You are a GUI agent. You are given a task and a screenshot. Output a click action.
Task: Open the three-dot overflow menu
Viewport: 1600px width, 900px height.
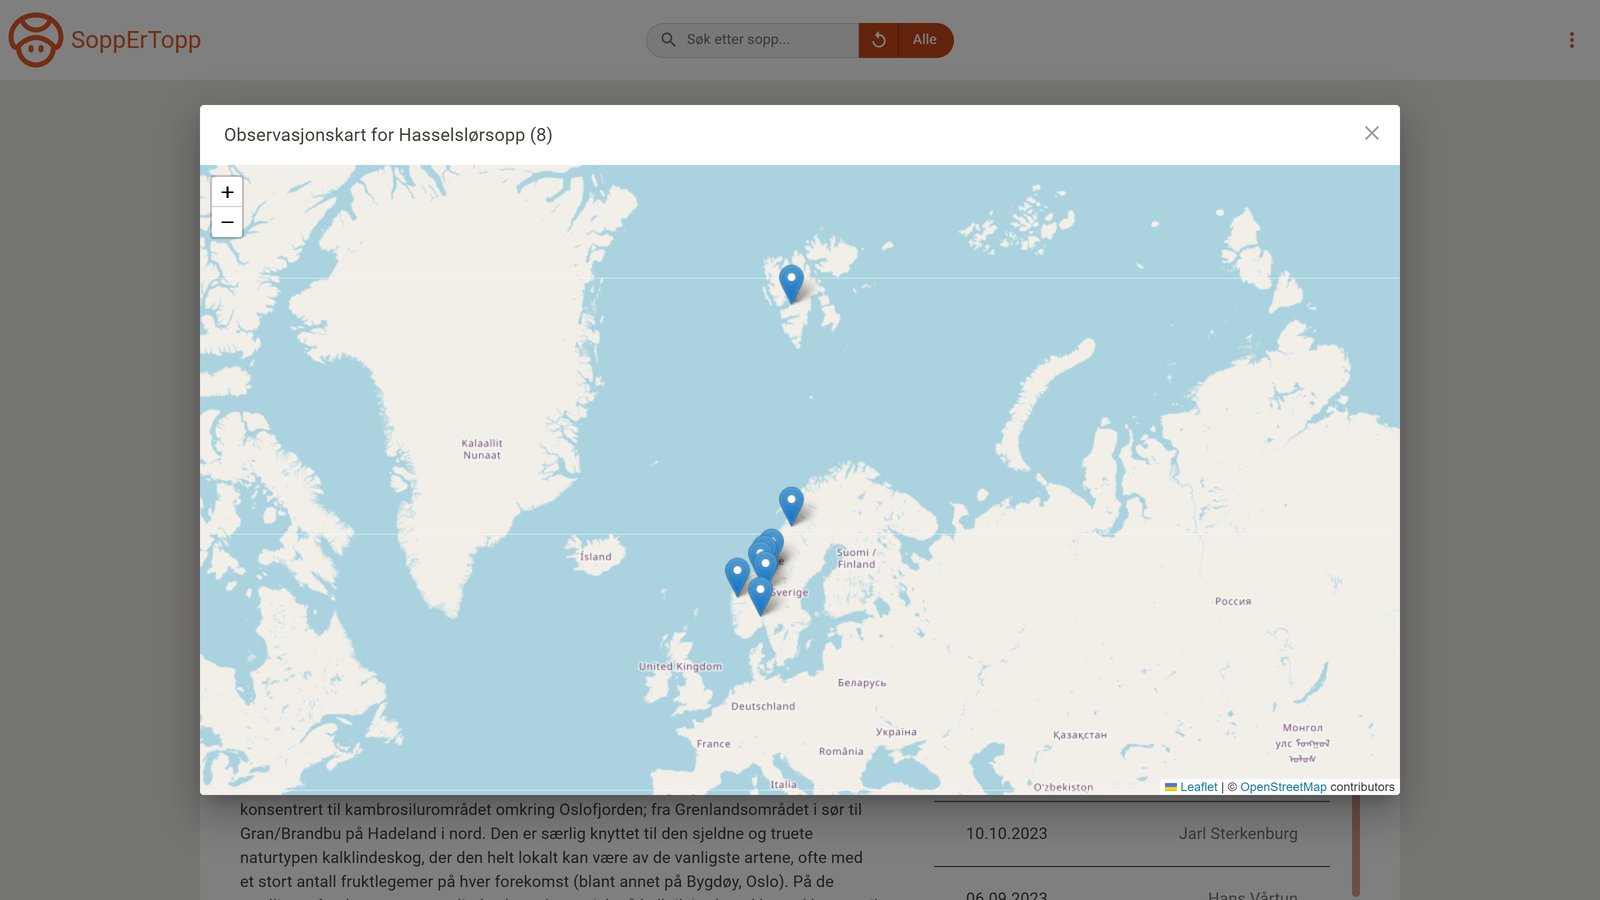(x=1571, y=40)
